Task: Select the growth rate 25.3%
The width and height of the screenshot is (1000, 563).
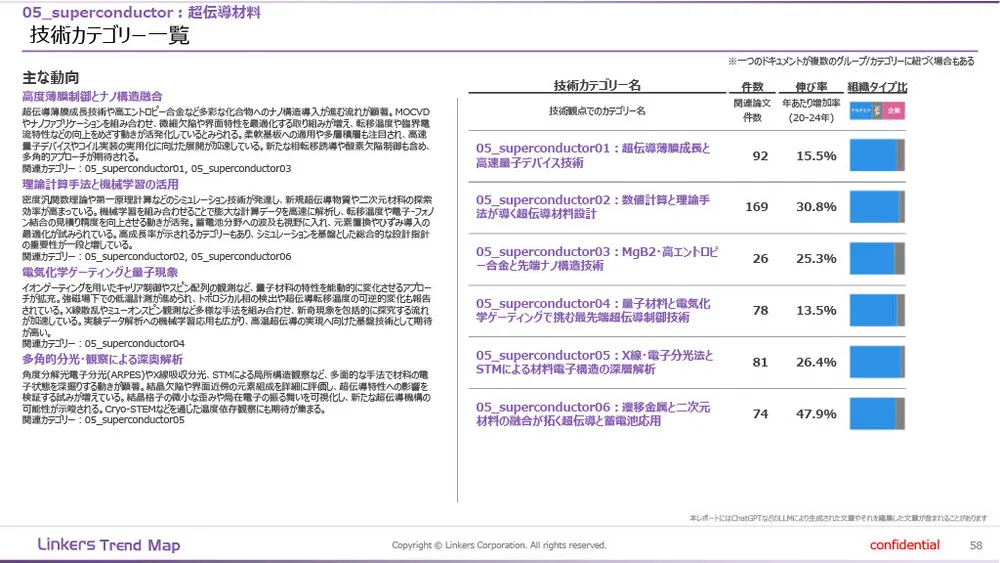Action: 816,258
